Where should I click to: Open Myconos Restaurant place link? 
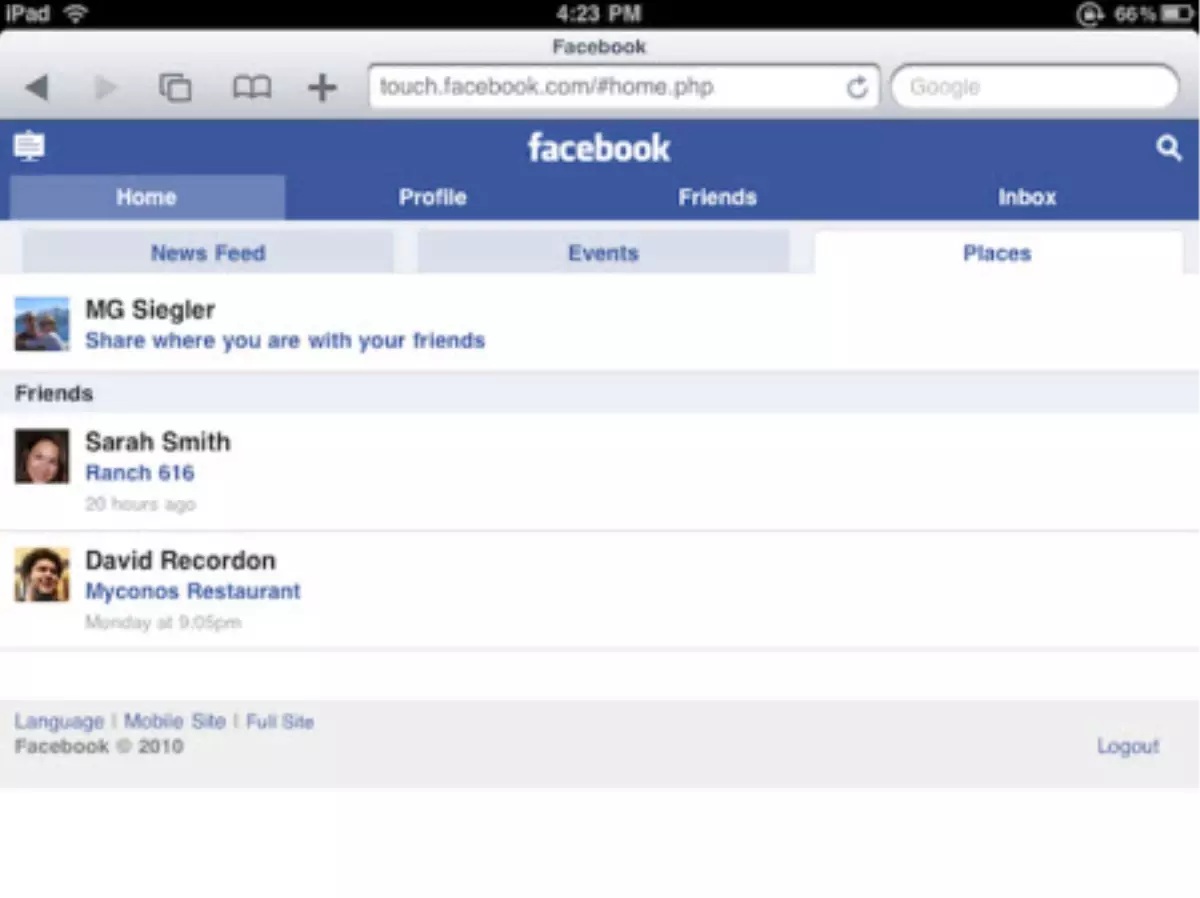193,591
